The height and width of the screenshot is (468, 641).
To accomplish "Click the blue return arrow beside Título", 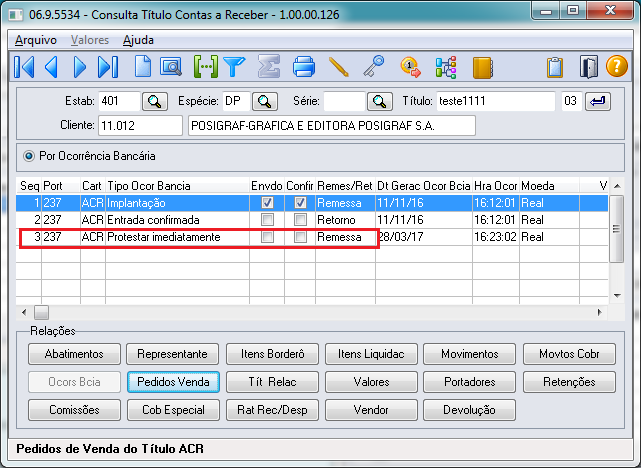I will (x=598, y=101).
